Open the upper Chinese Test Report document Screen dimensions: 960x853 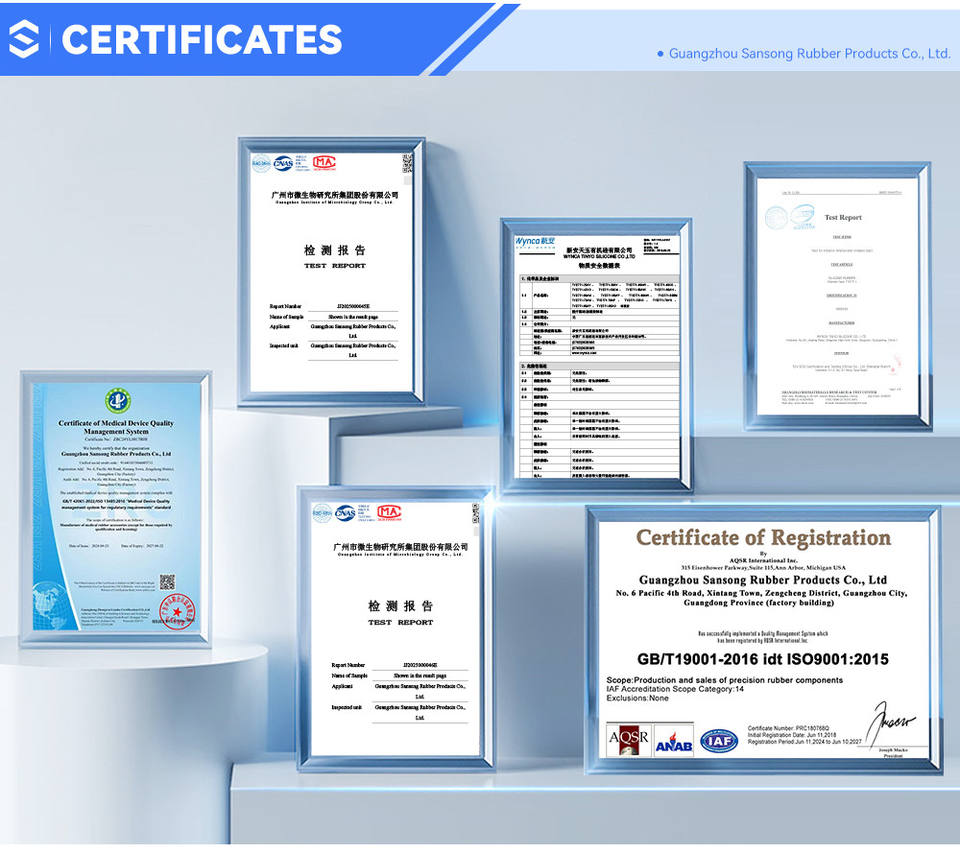click(x=331, y=271)
